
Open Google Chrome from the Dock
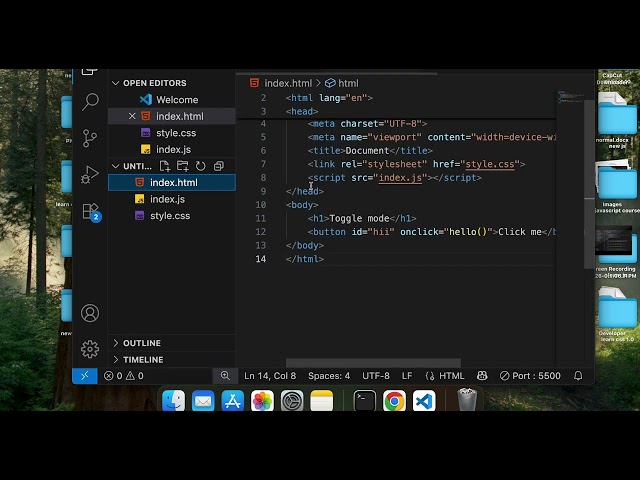coord(394,401)
